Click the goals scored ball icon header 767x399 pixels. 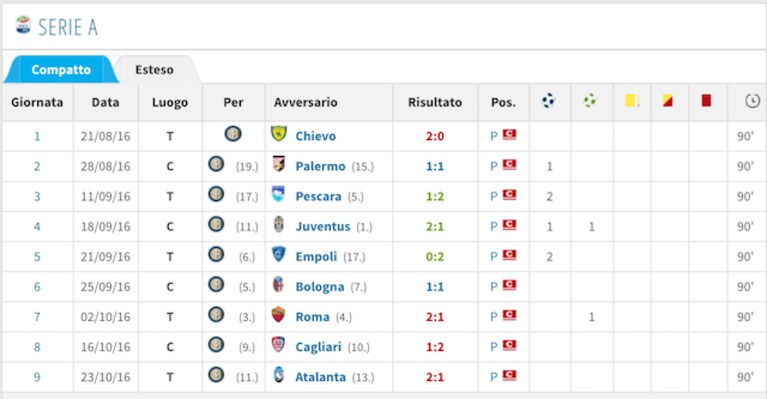[548, 101]
